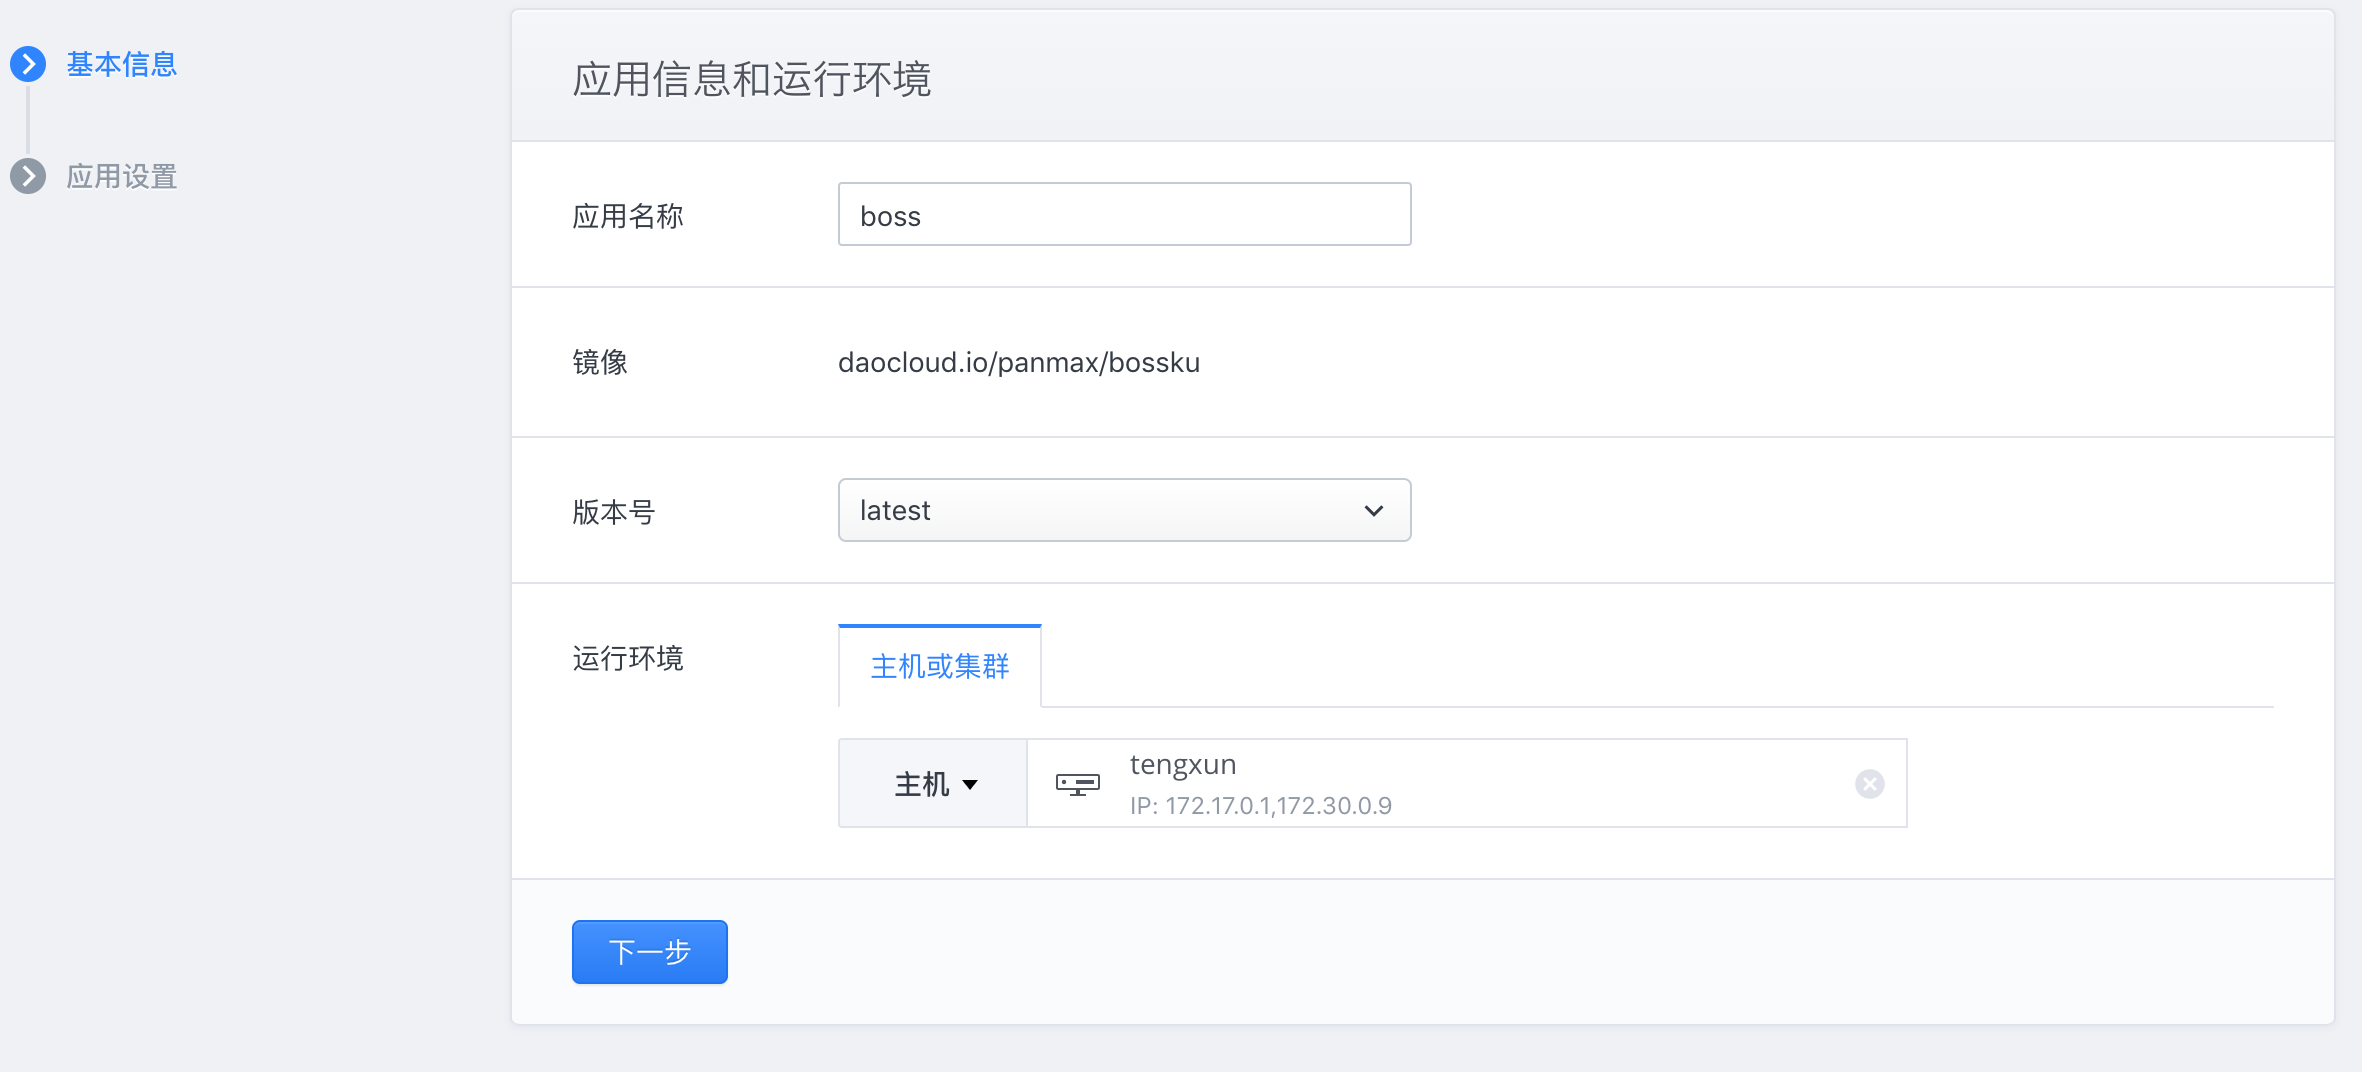Focus the 应用名称 input containing boss
This screenshot has height=1072, width=2362.
pyautogui.click(x=1123, y=215)
